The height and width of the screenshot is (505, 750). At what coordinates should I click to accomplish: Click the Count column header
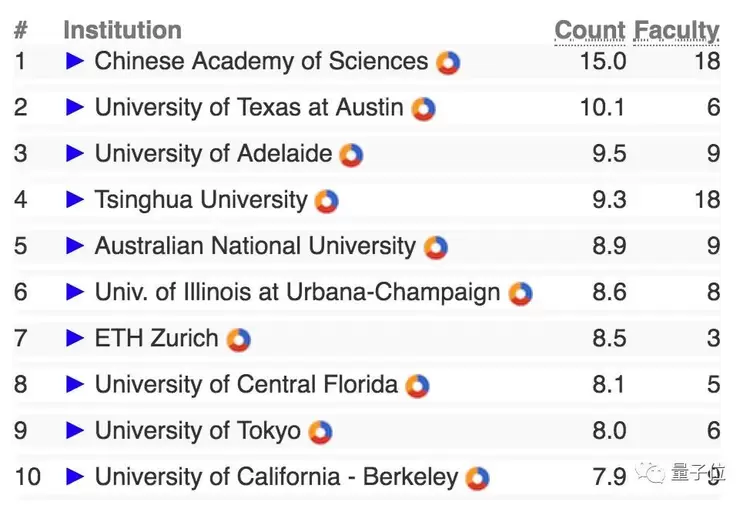click(590, 31)
